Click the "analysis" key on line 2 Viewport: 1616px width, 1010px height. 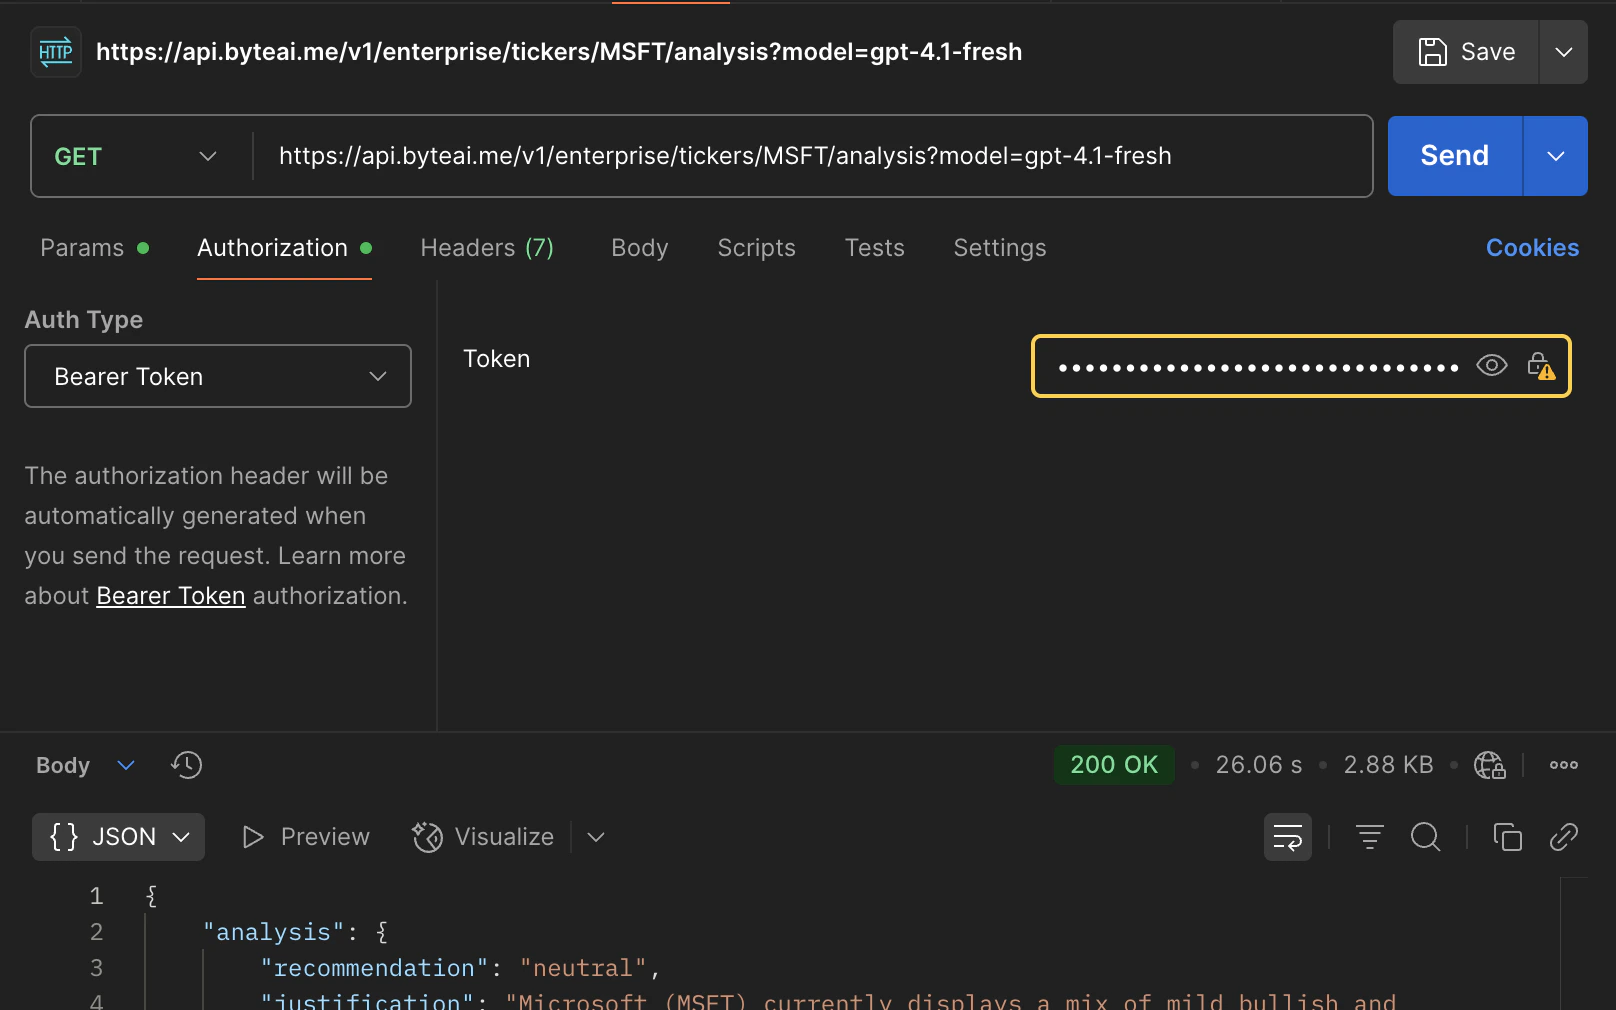[274, 932]
